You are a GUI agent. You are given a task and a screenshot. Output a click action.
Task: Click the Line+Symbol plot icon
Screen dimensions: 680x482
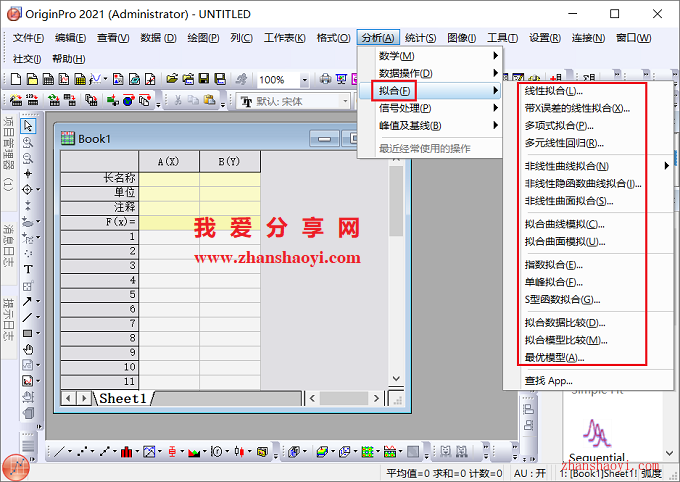coord(105,452)
